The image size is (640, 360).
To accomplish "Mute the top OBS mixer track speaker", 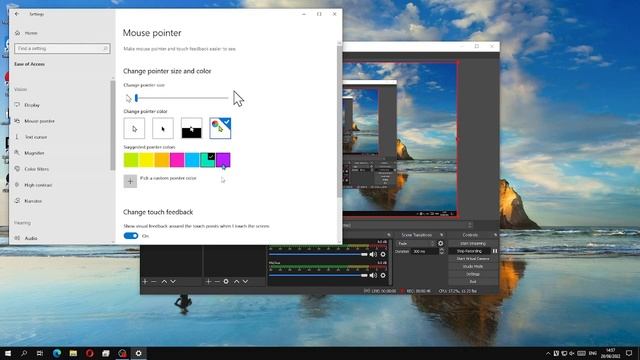I will point(373,254).
